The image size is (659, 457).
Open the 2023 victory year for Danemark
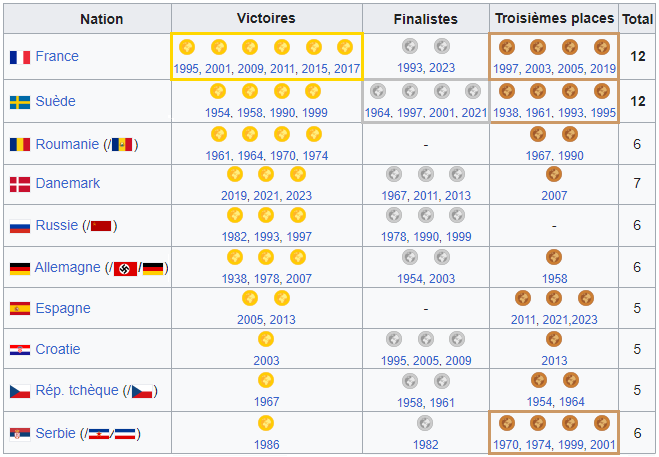tap(299, 196)
